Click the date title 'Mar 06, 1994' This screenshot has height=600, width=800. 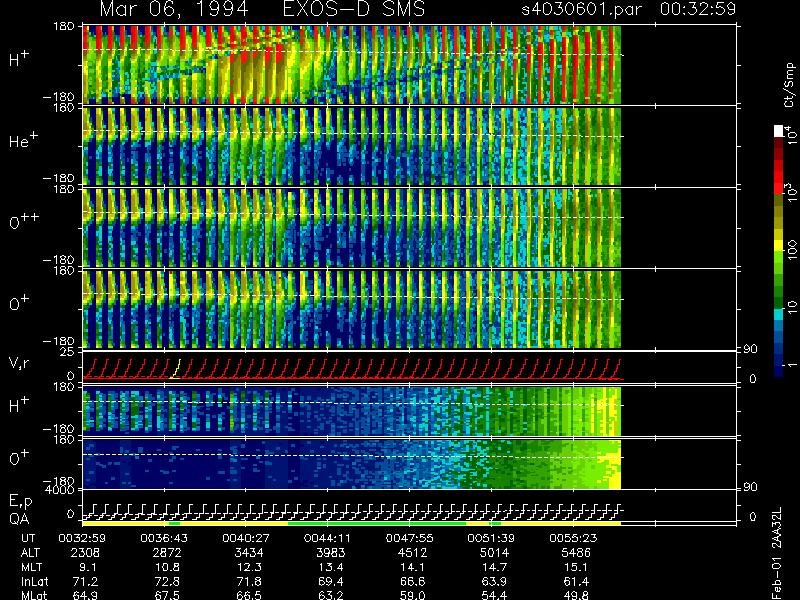pos(173,10)
